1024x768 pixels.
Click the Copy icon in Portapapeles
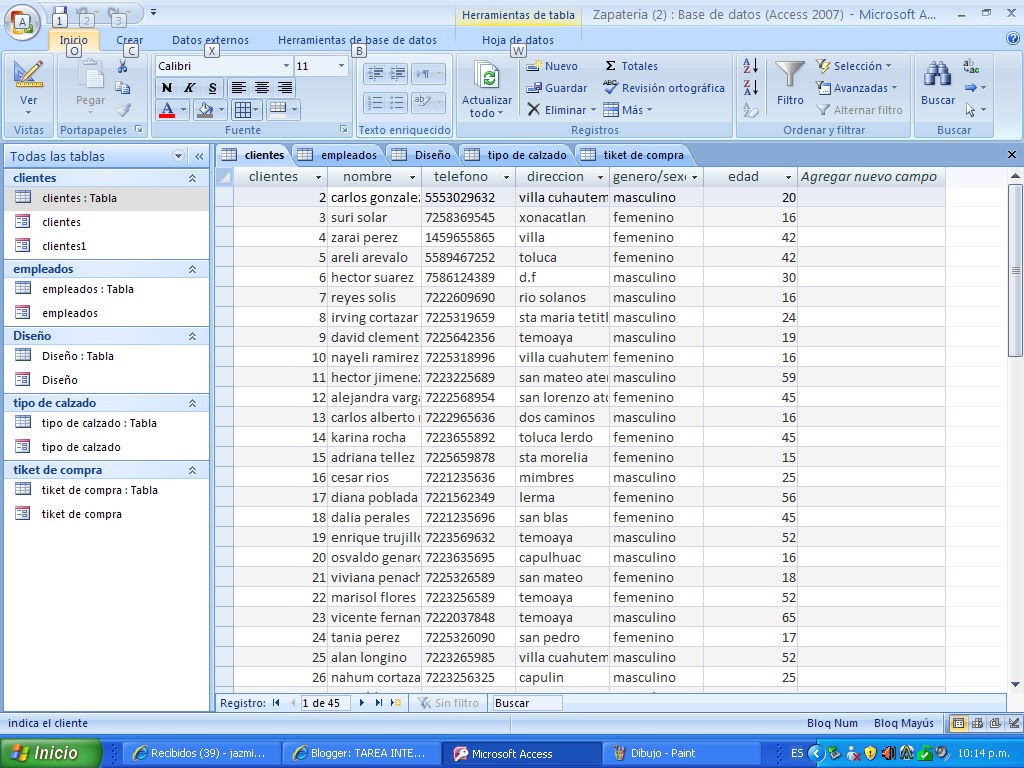click(123, 88)
